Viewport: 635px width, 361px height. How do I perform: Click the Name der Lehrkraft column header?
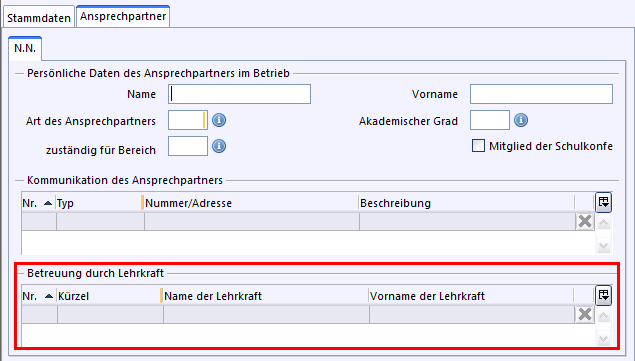(266, 296)
